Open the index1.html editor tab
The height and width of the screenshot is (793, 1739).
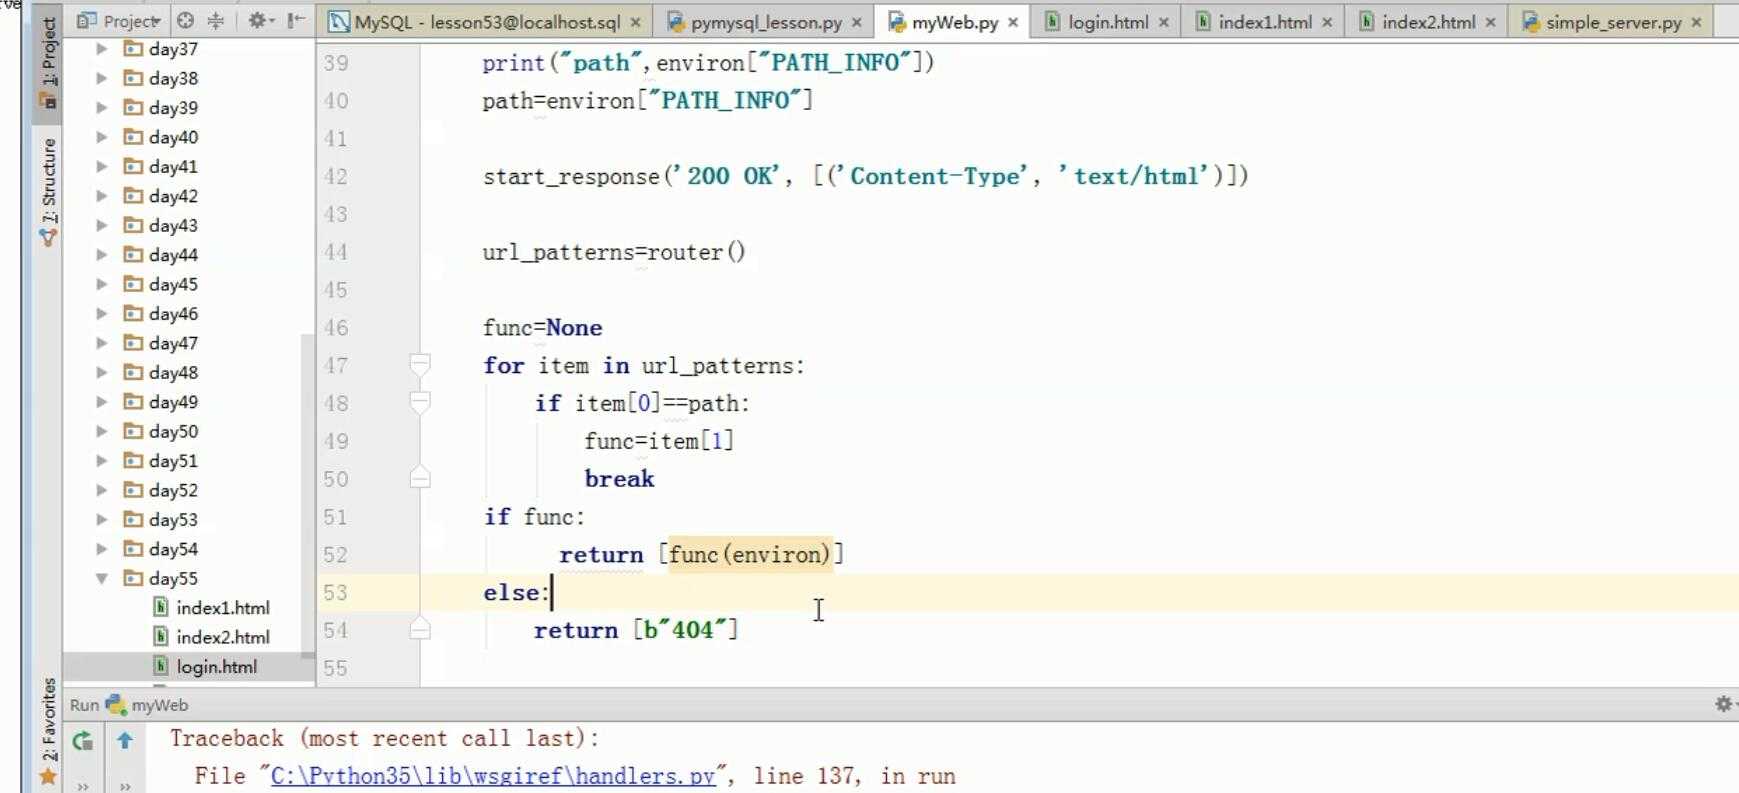click(x=1265, y=21)
